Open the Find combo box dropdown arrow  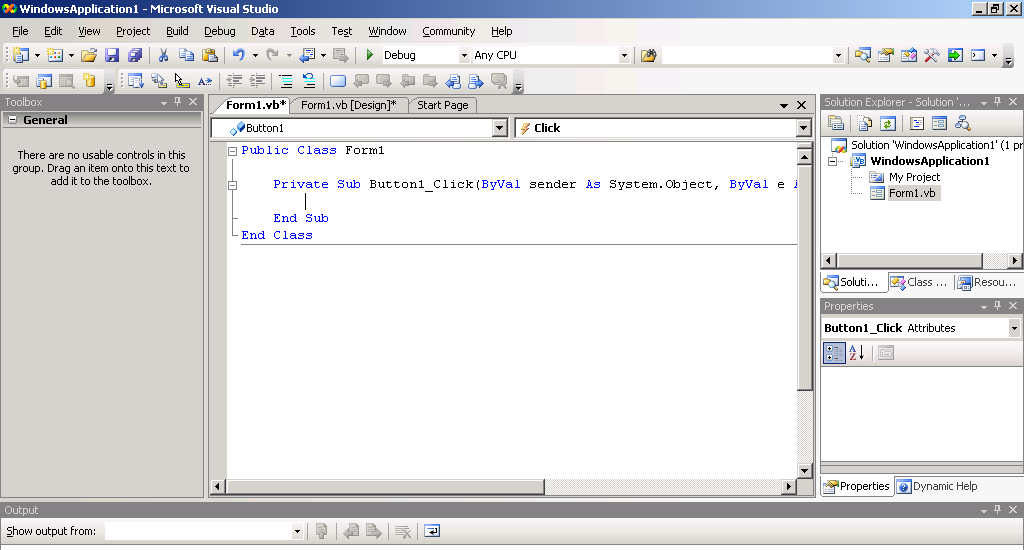[838, 56]
